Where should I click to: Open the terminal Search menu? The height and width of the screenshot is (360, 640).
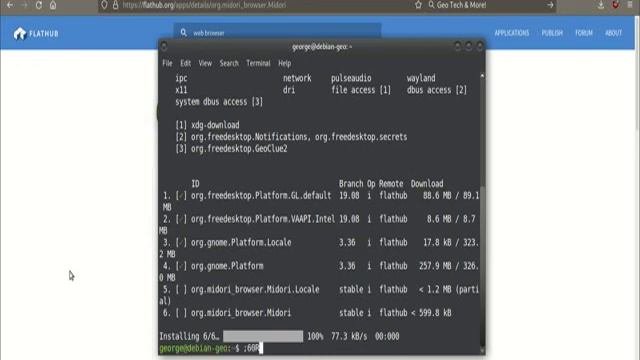click(229, 63)
